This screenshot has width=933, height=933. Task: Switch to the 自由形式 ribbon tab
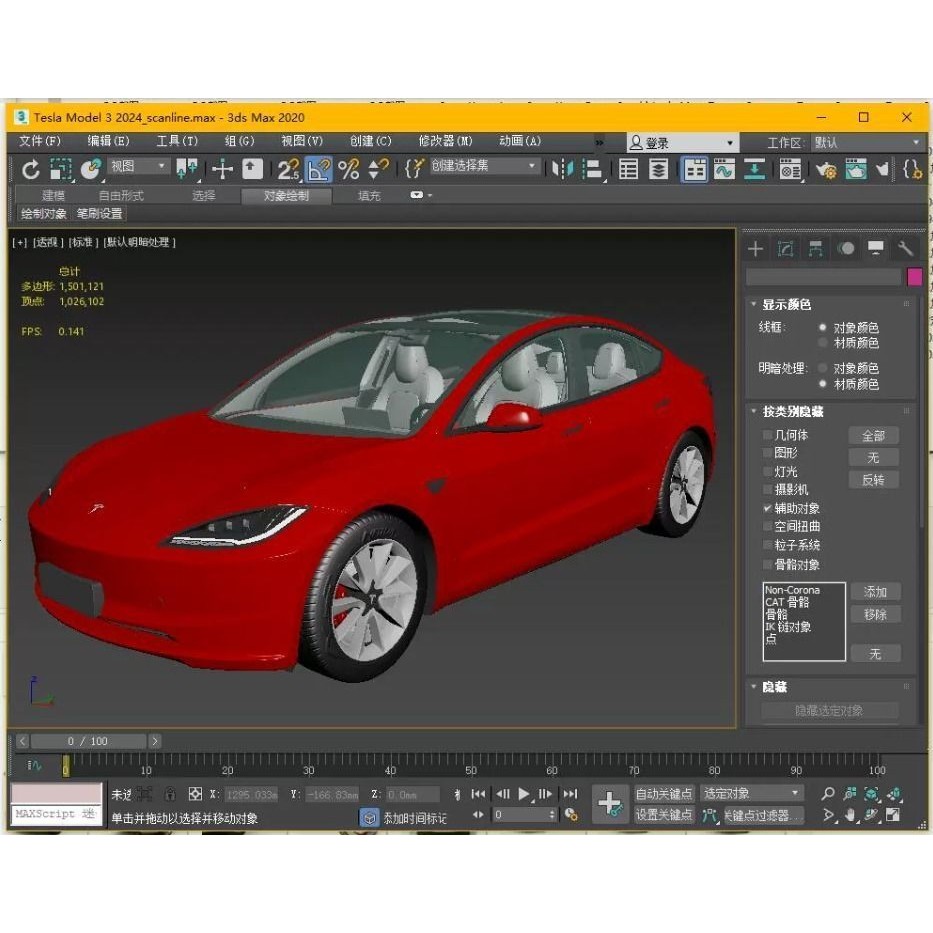pos(121,195)
